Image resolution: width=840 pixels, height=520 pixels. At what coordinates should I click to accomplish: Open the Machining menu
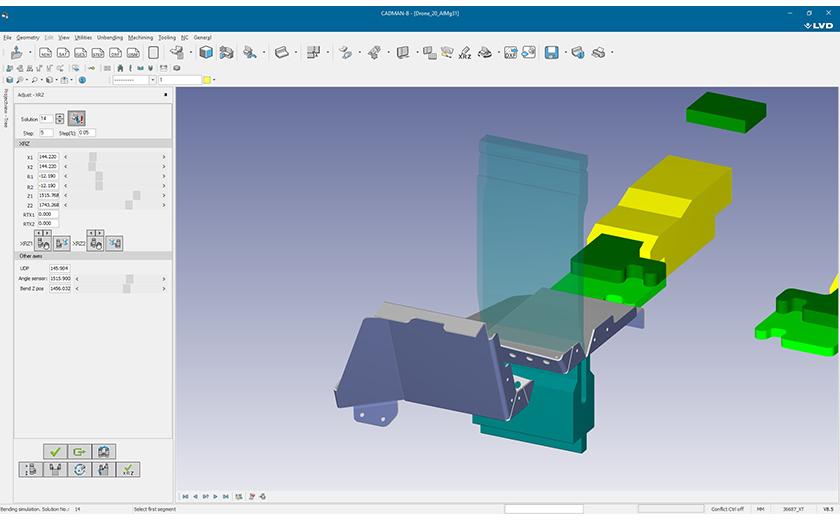[x=140, y=37]
